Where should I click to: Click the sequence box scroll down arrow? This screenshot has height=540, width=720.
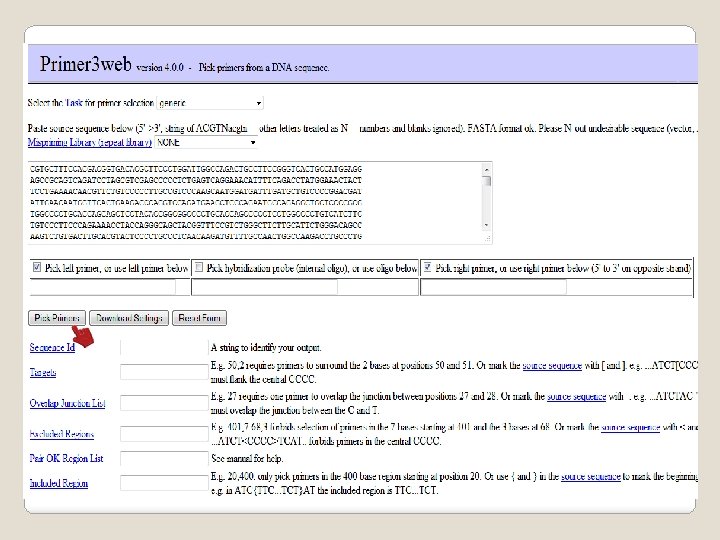click(x=487, y=225)
